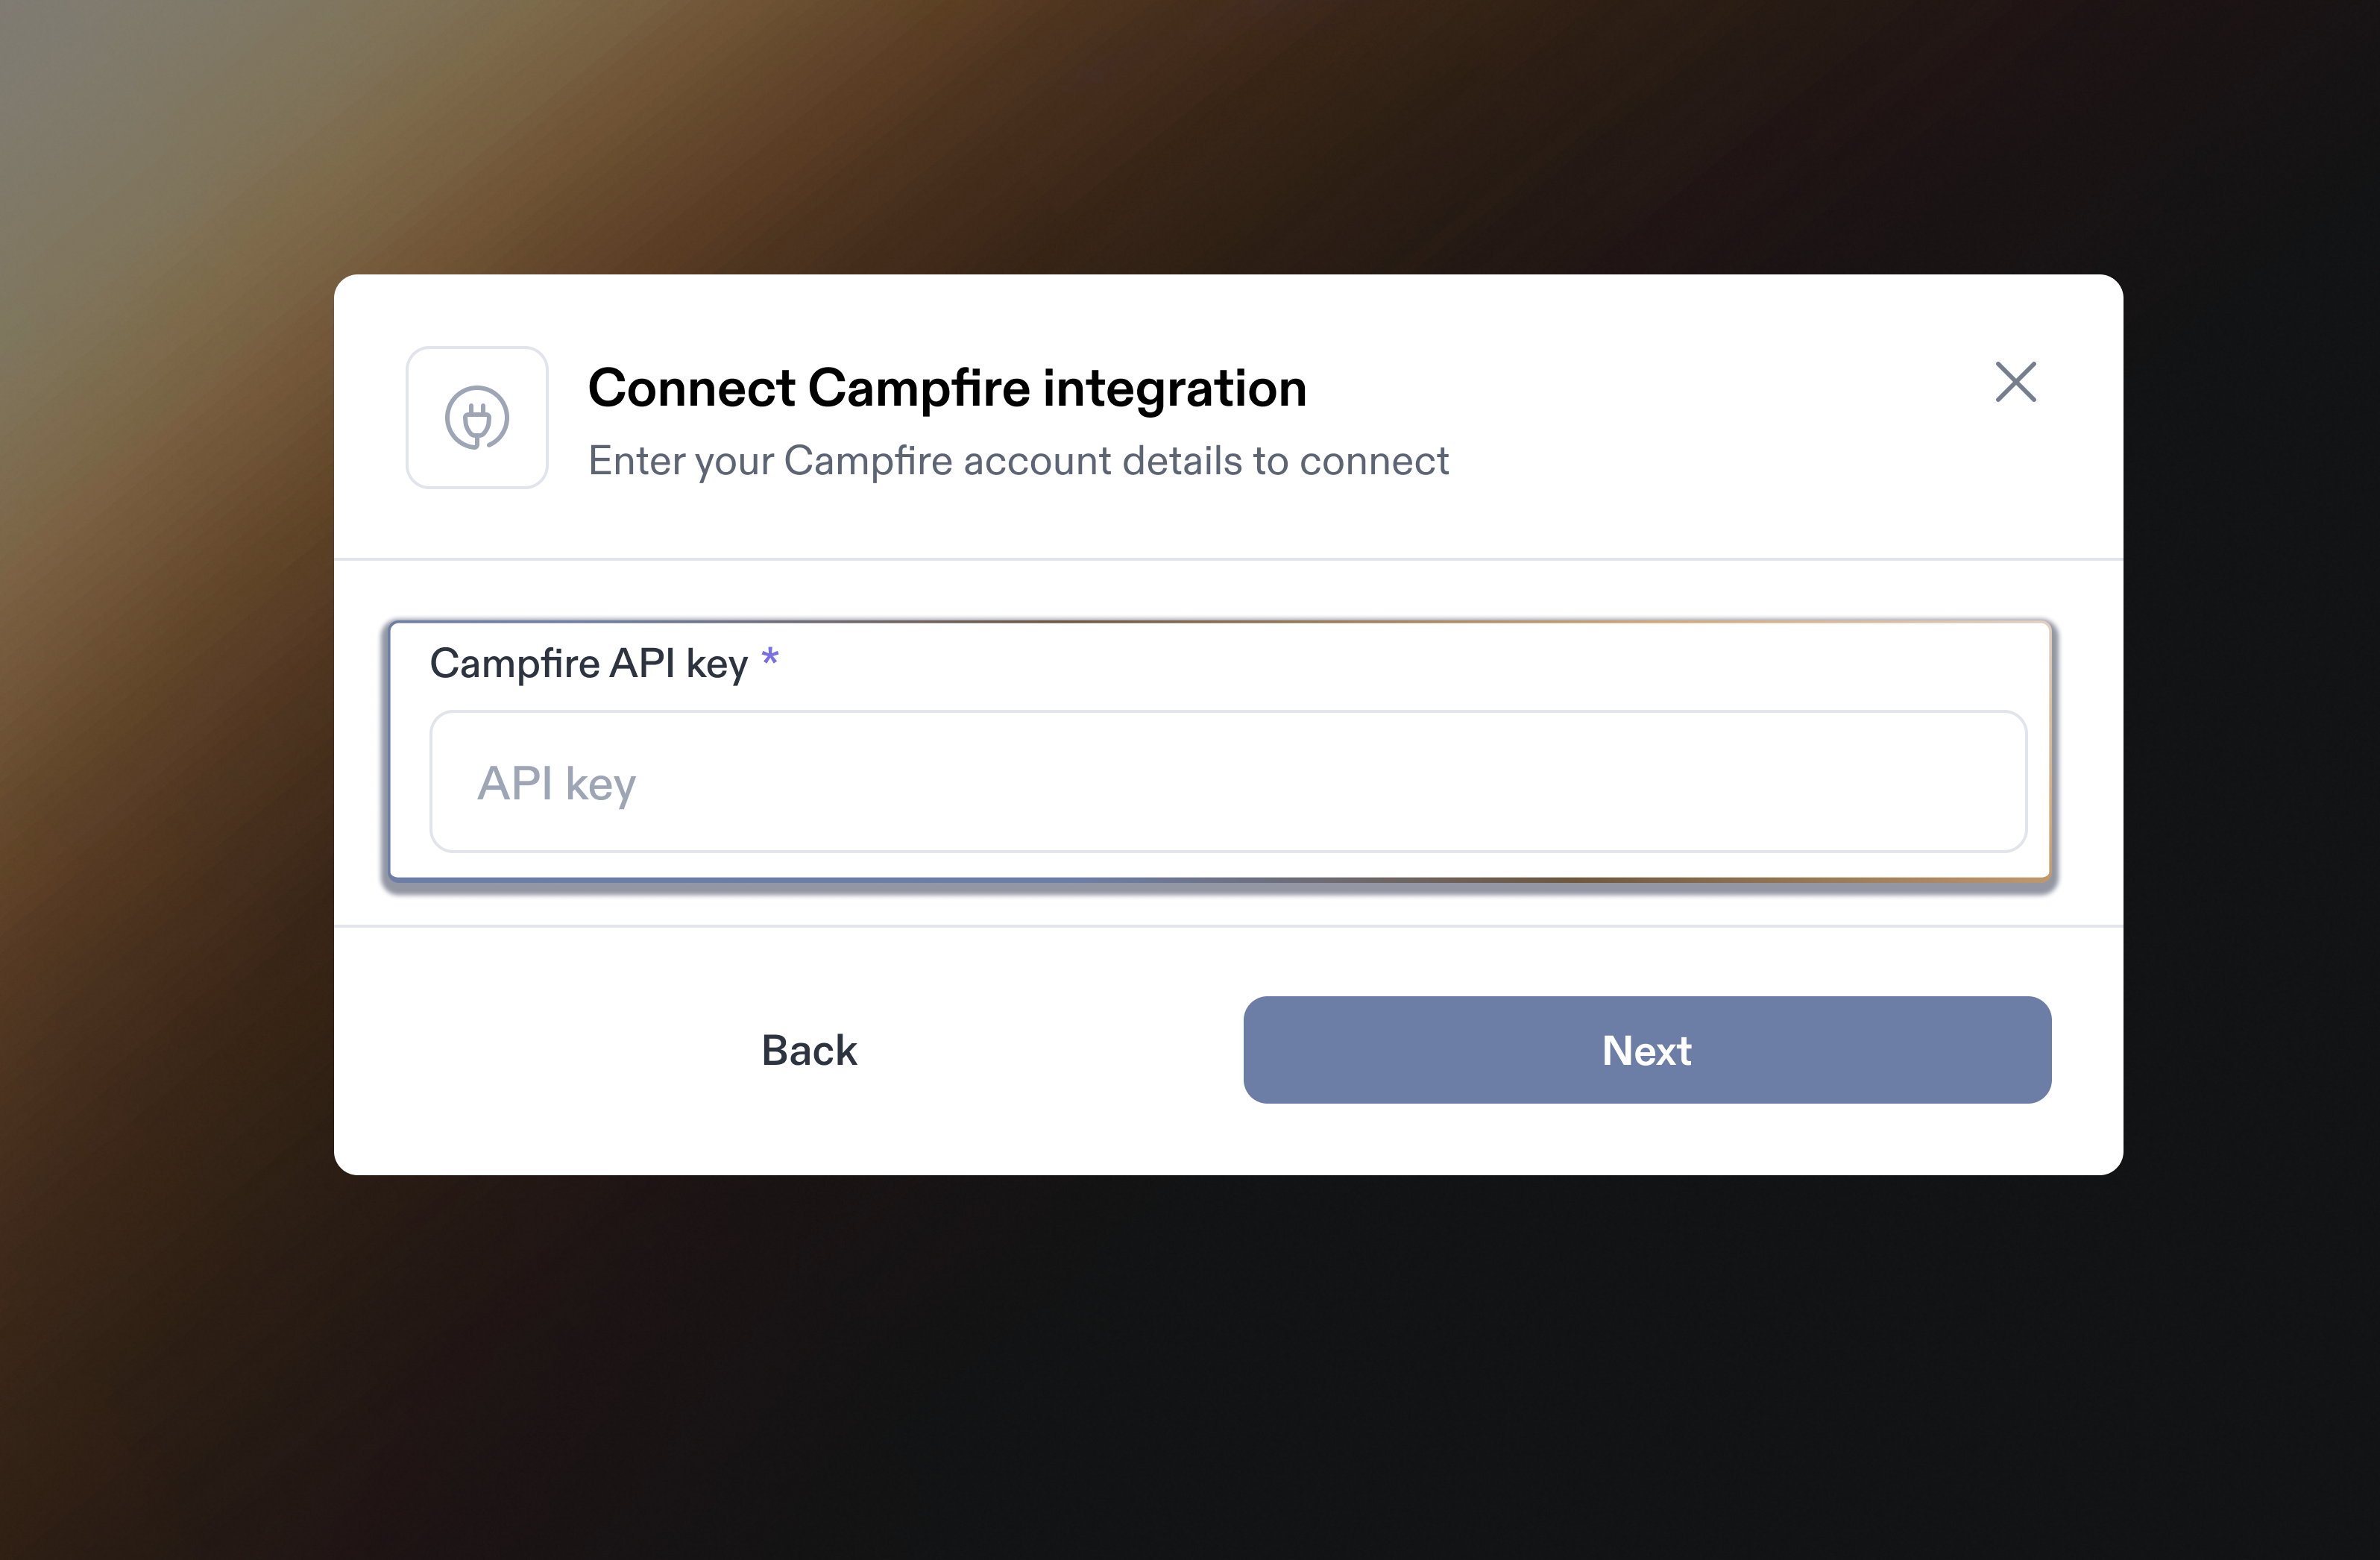Close the Connect Campfire integration dialog
Screen dimensions: 2380x1560
click(x=2015, y=382)
